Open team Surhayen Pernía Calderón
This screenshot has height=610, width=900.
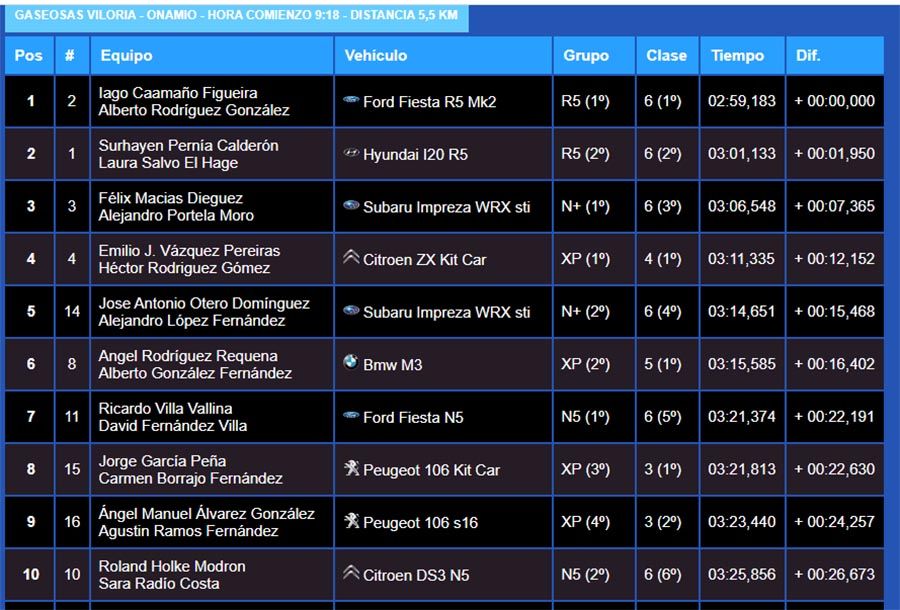click(x=188, y=146)
